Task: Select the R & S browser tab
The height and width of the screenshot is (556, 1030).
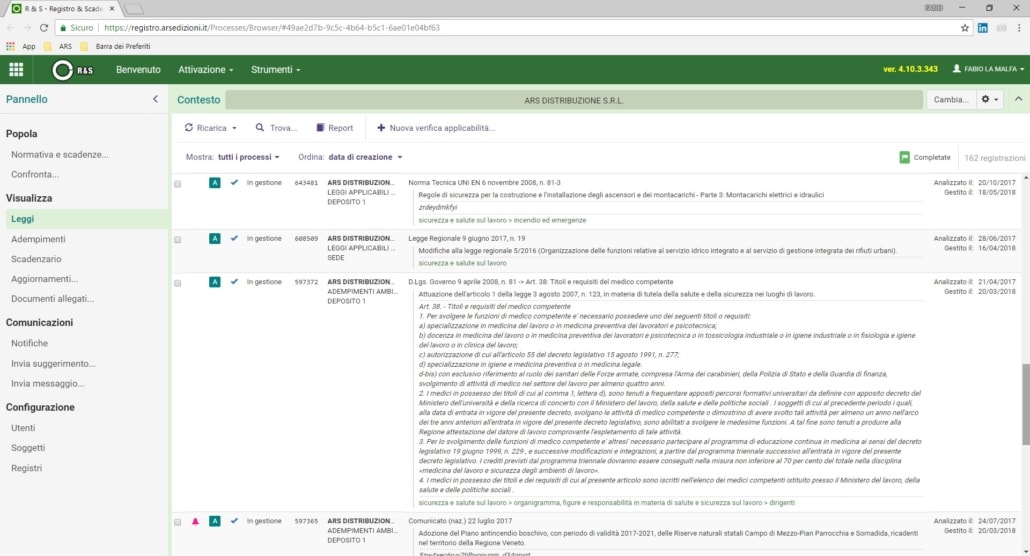Action: point(63,9)
